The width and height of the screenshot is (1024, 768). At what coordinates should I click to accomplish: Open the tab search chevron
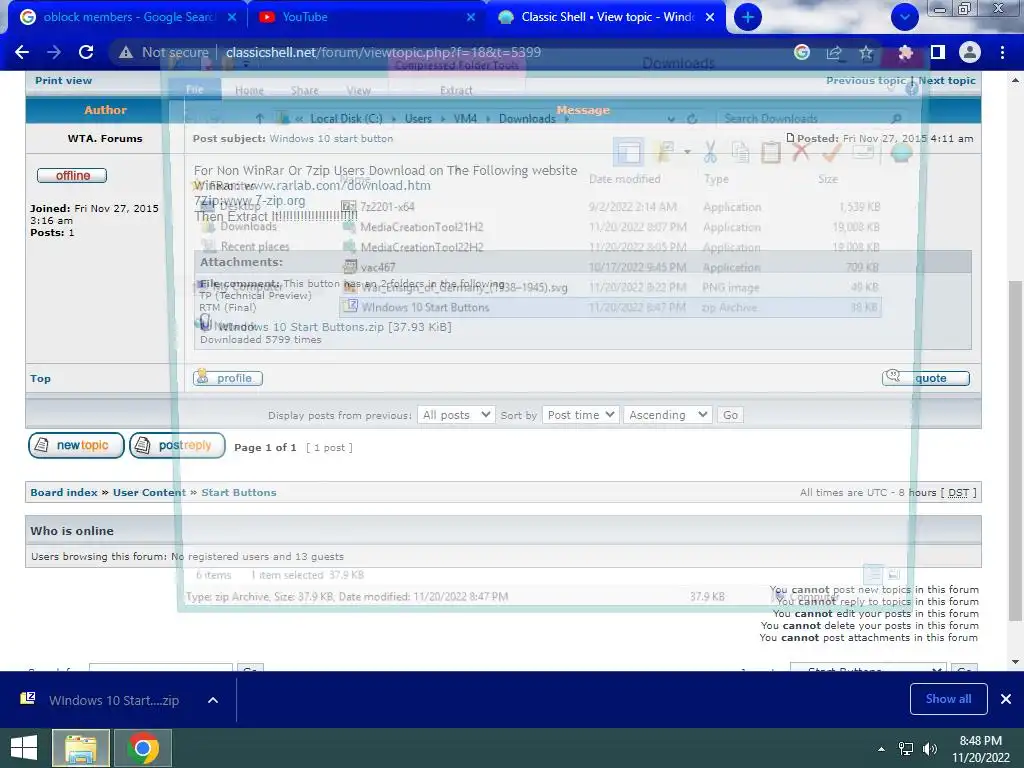904,17
